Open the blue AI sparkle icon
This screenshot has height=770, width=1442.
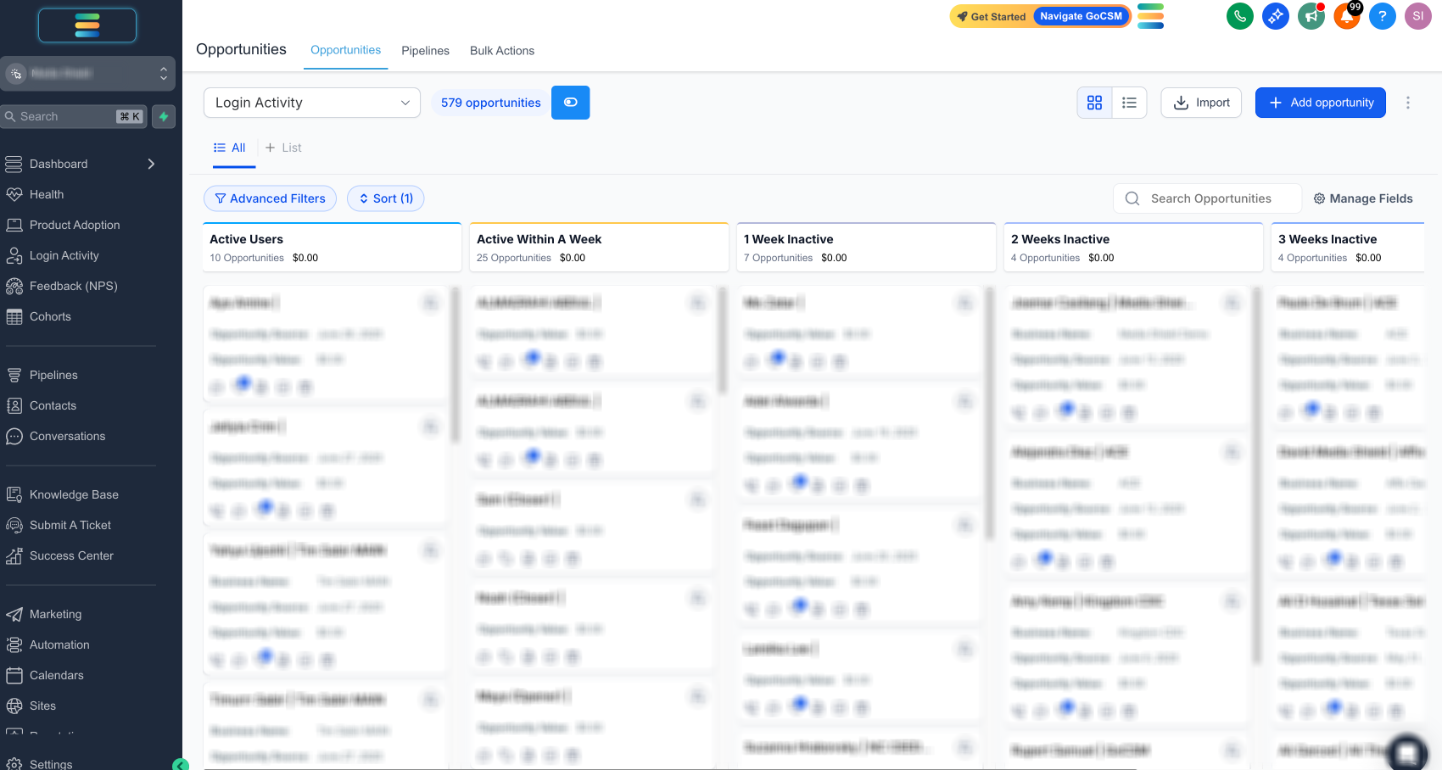tap(1275, 16)
